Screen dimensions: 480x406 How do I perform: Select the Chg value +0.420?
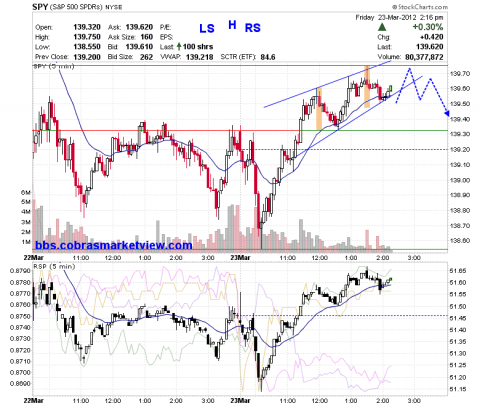pos(431,37)
